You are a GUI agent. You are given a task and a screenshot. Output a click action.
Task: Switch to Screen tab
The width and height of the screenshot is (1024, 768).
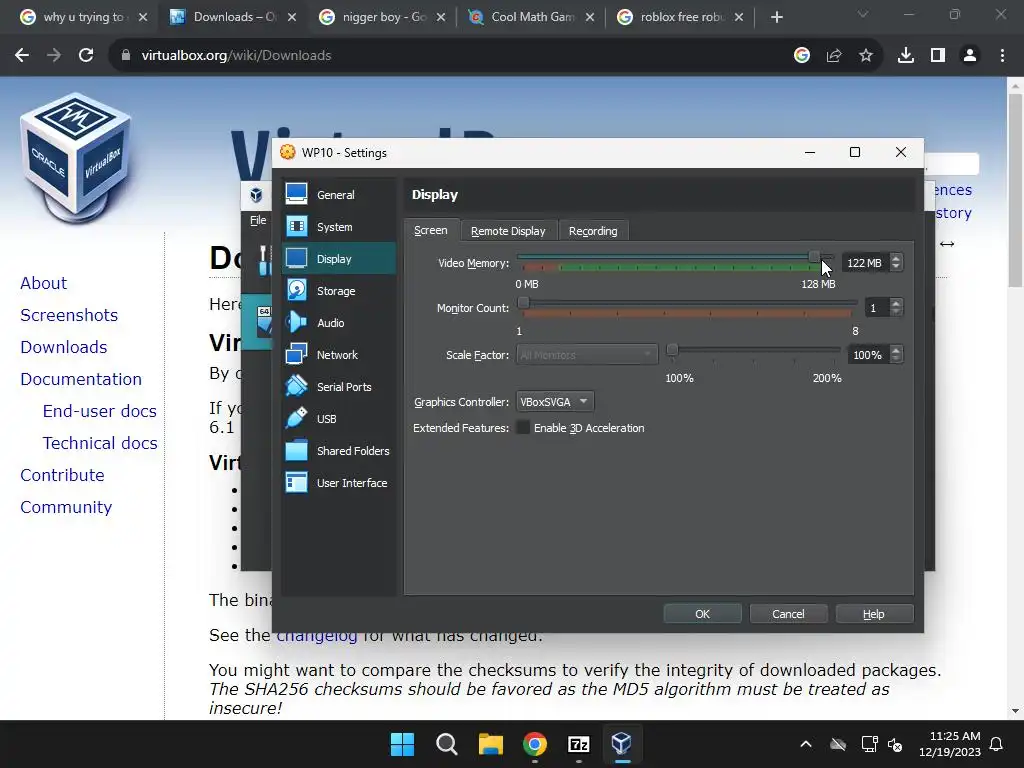pos(431,231)
